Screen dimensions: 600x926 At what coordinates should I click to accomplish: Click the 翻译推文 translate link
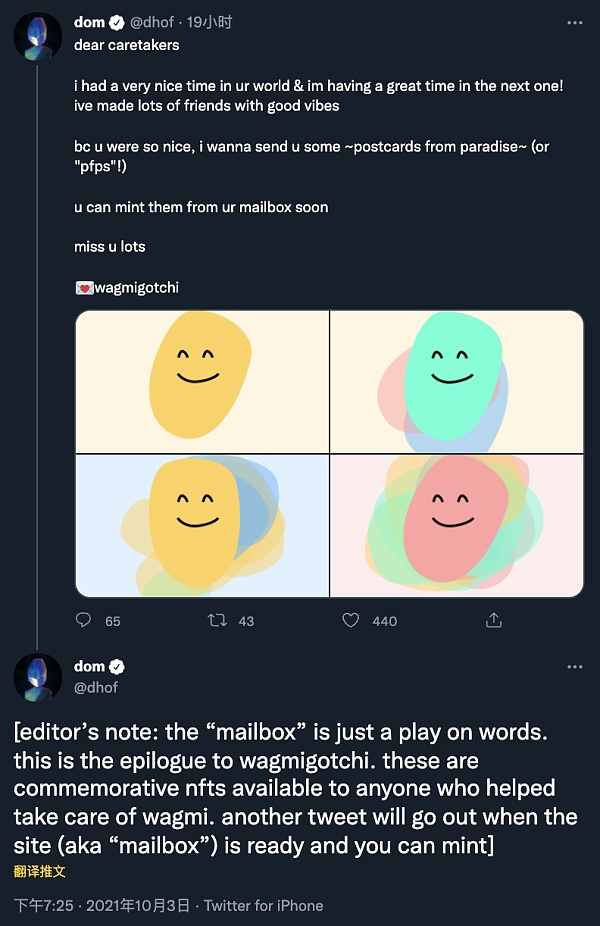[x=40, y=872]
